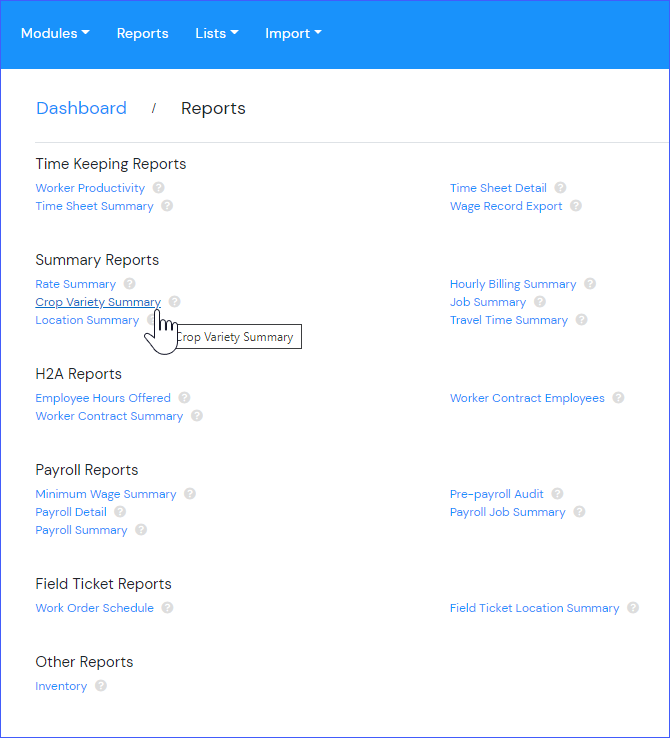Click help icon beside Pre-payroll Audit

point(557,494)
